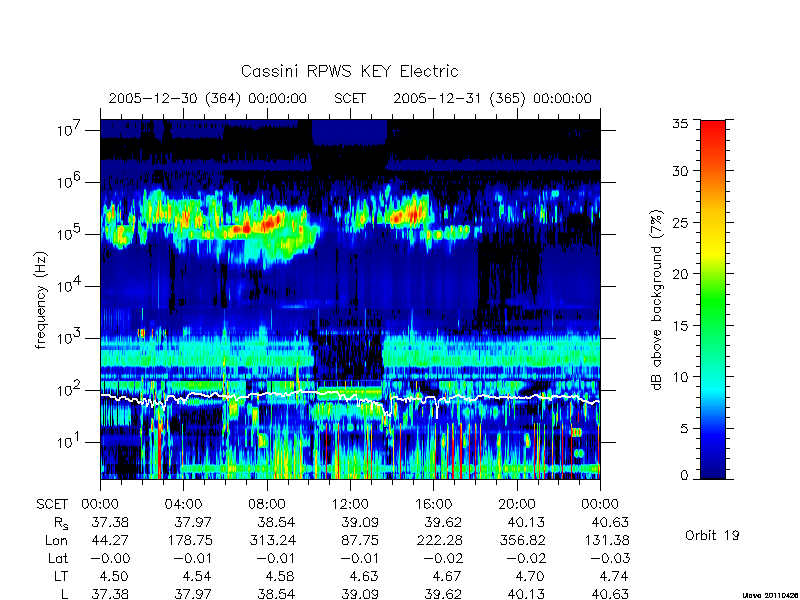Click the Rs row label
Viewport: 800px width, 600px height.
point(61,523)
